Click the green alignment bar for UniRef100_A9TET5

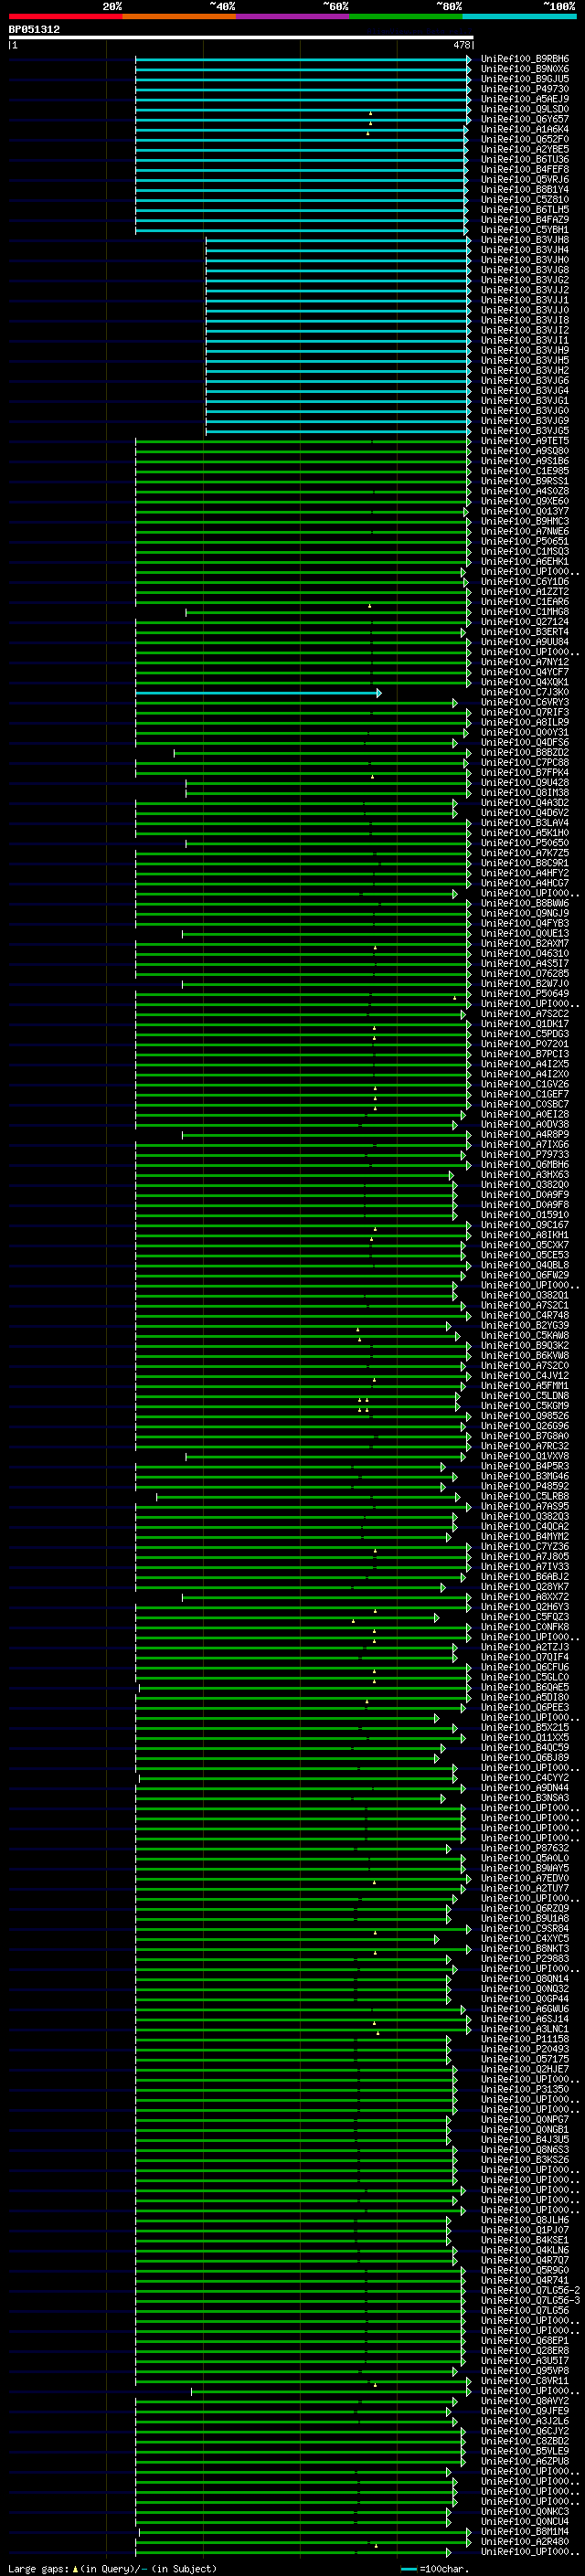[303, 441]
